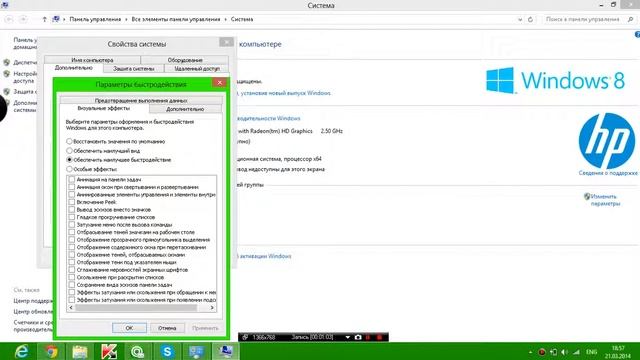Enable checkbox Вывод эскизов вместо значков

tap(72, 209)
